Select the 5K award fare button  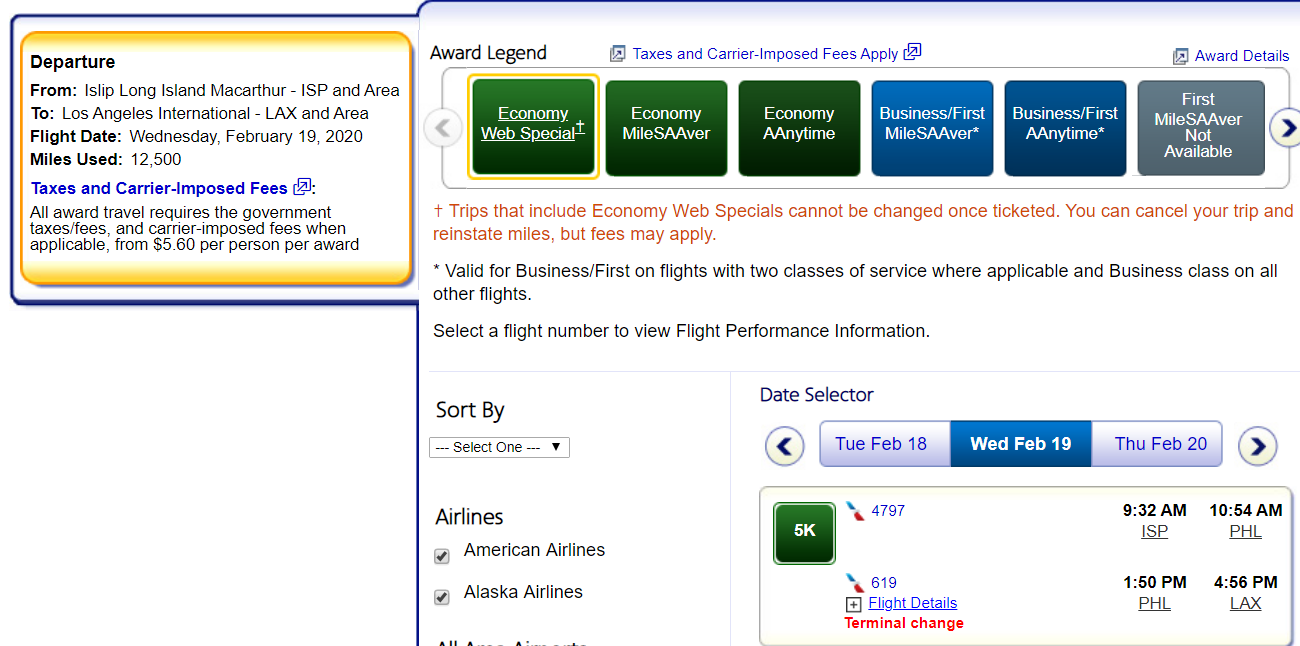pos(804,532)
